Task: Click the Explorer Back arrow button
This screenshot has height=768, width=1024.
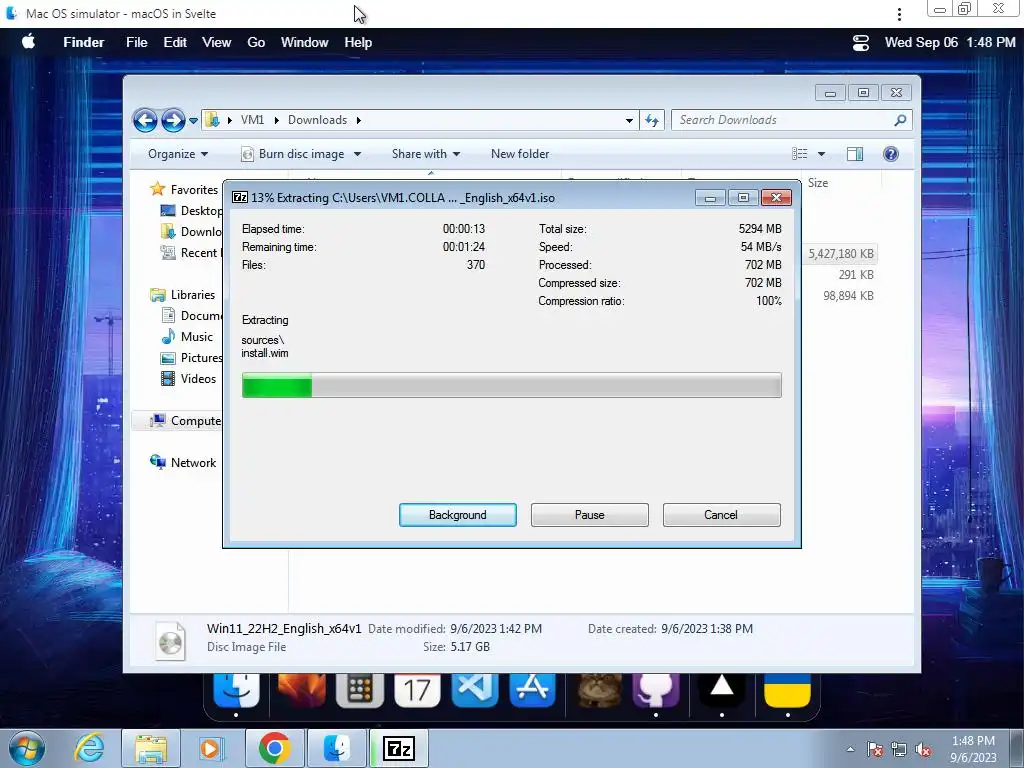Action: pyautogui.click(x=145, y=120)
